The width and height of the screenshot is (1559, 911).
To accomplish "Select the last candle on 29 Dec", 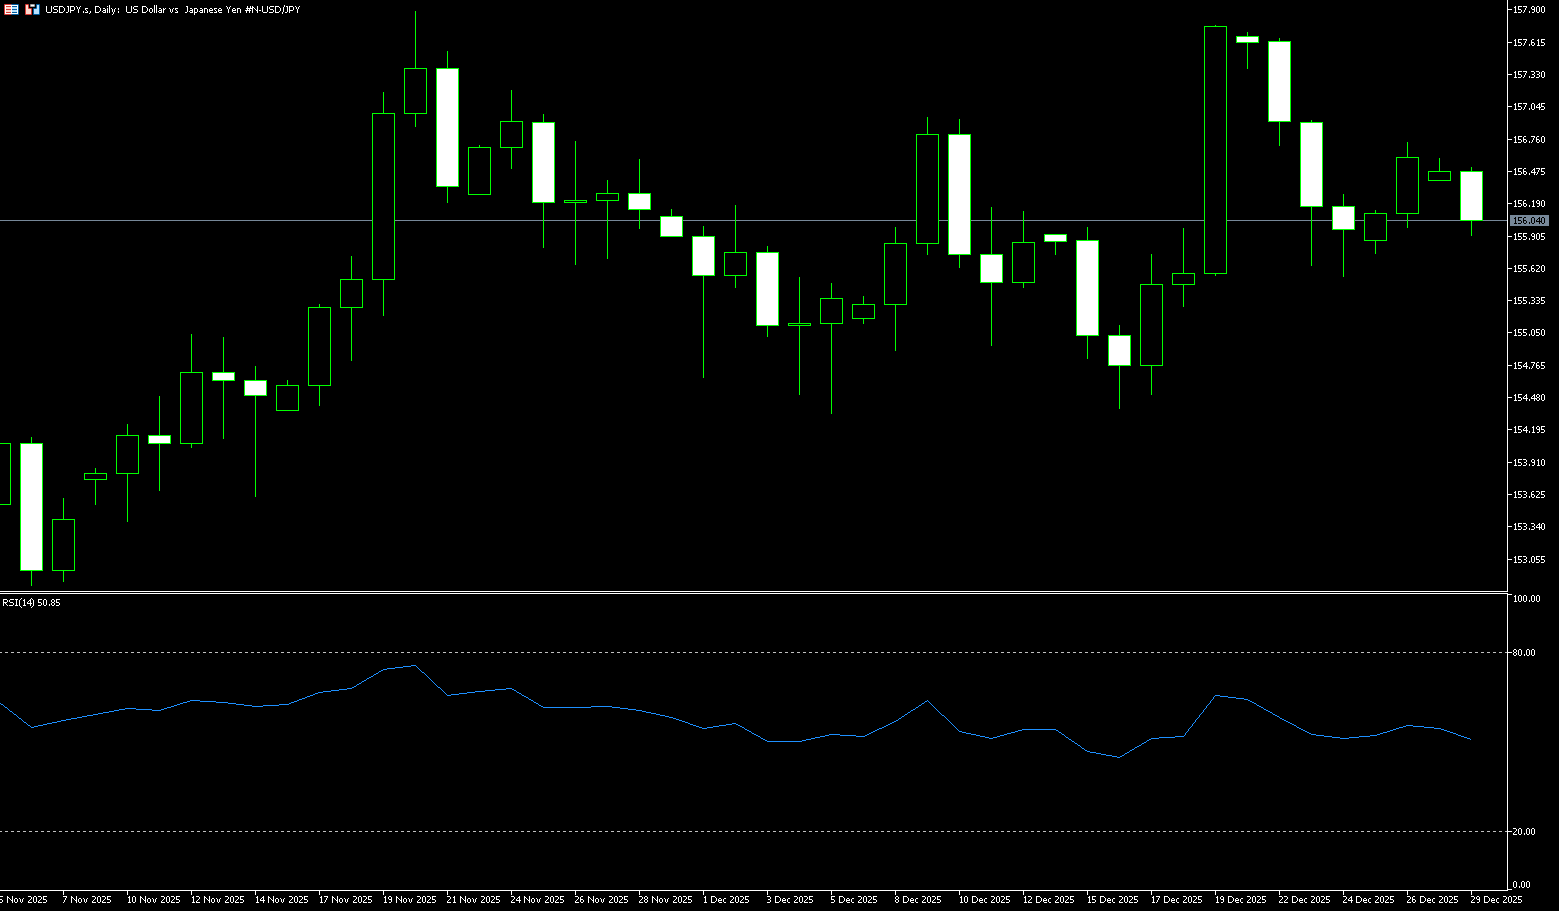I will pos(1471,196).
